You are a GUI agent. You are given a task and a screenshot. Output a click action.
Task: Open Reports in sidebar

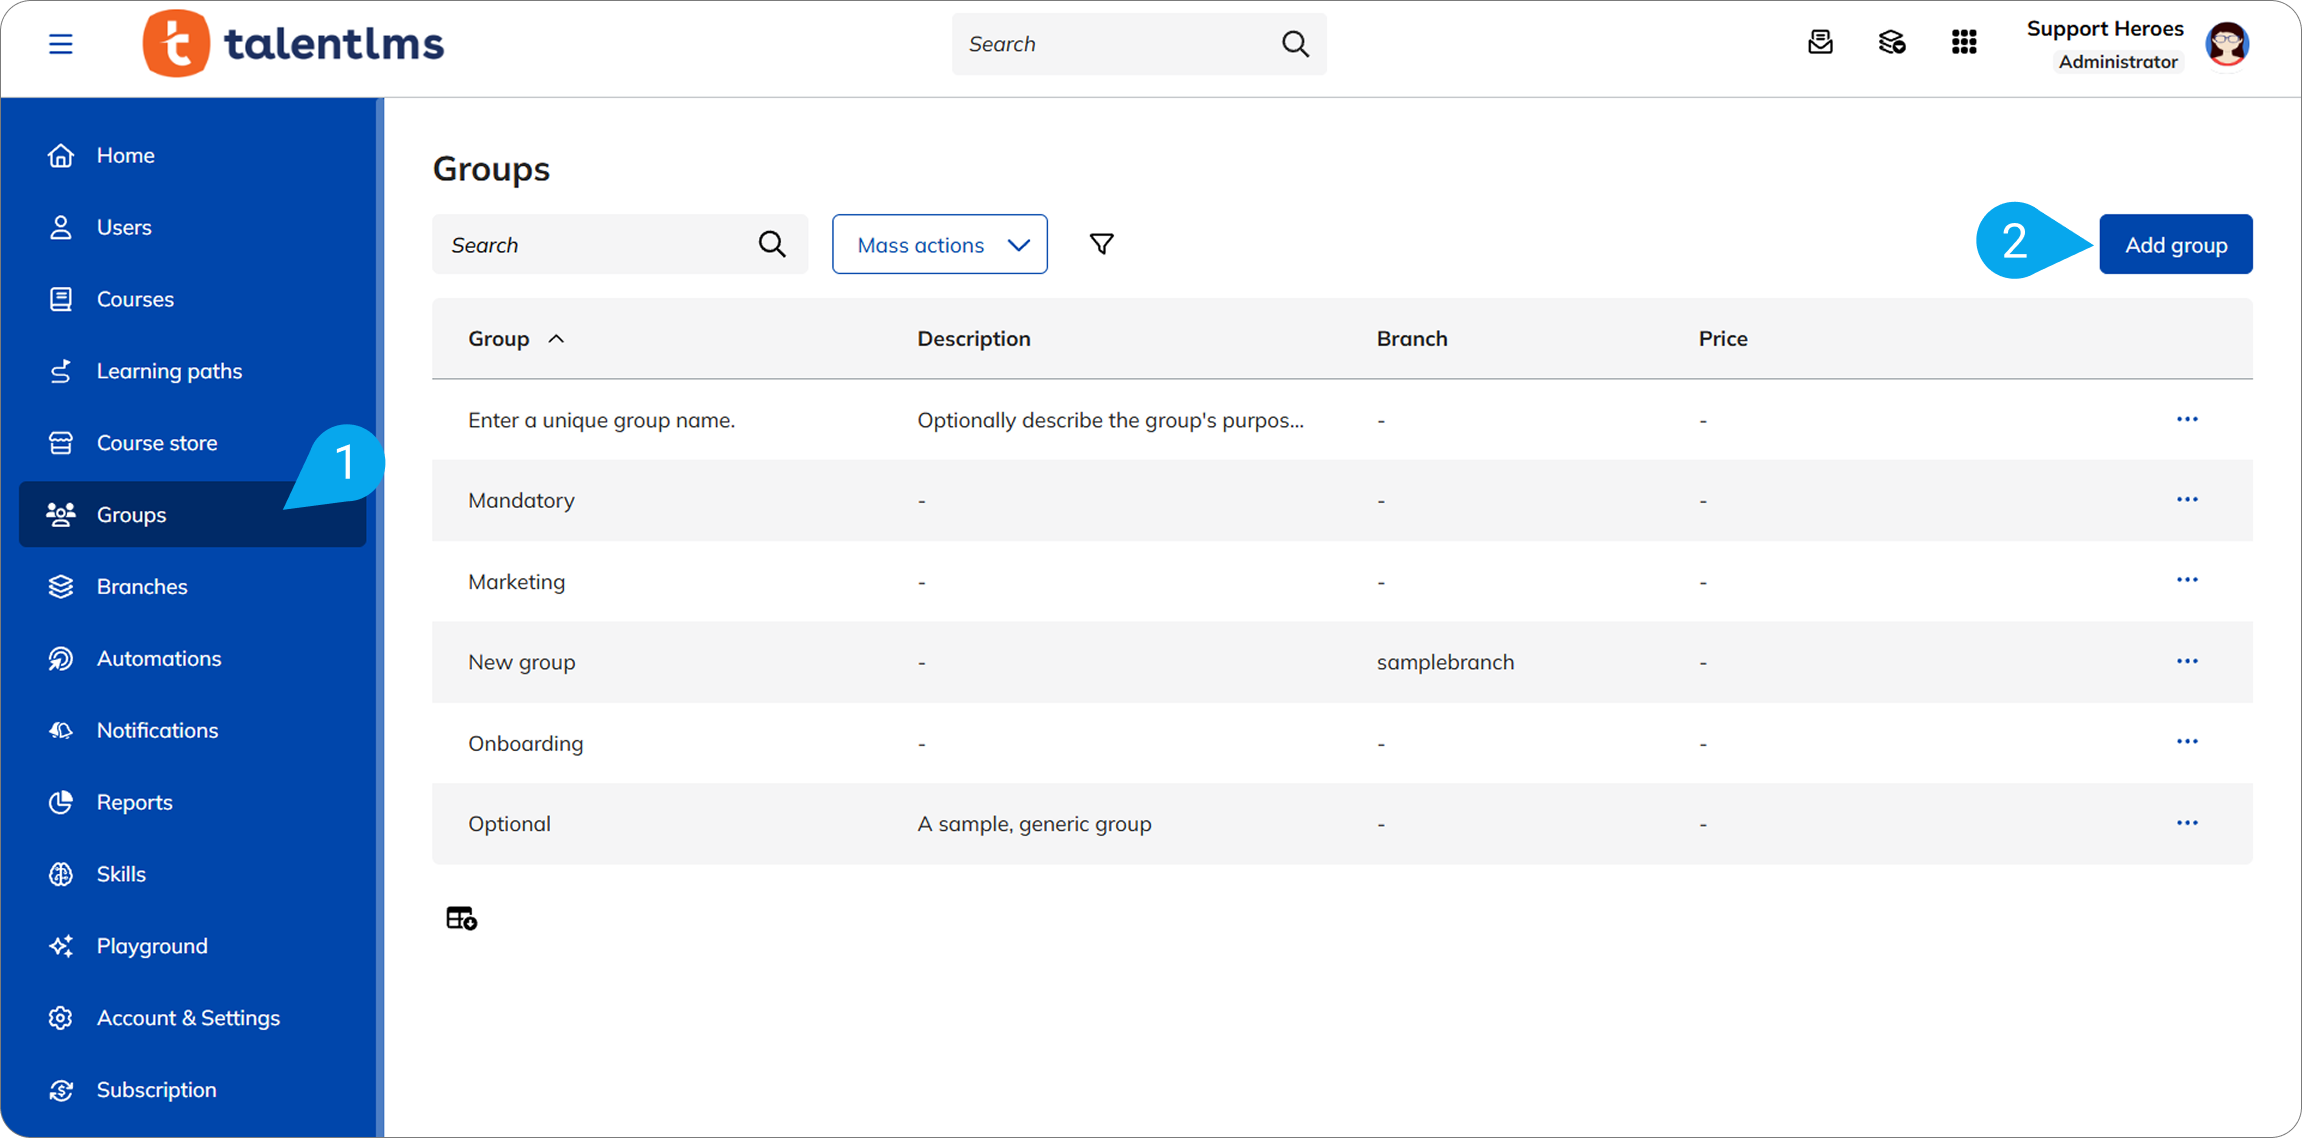192,802
